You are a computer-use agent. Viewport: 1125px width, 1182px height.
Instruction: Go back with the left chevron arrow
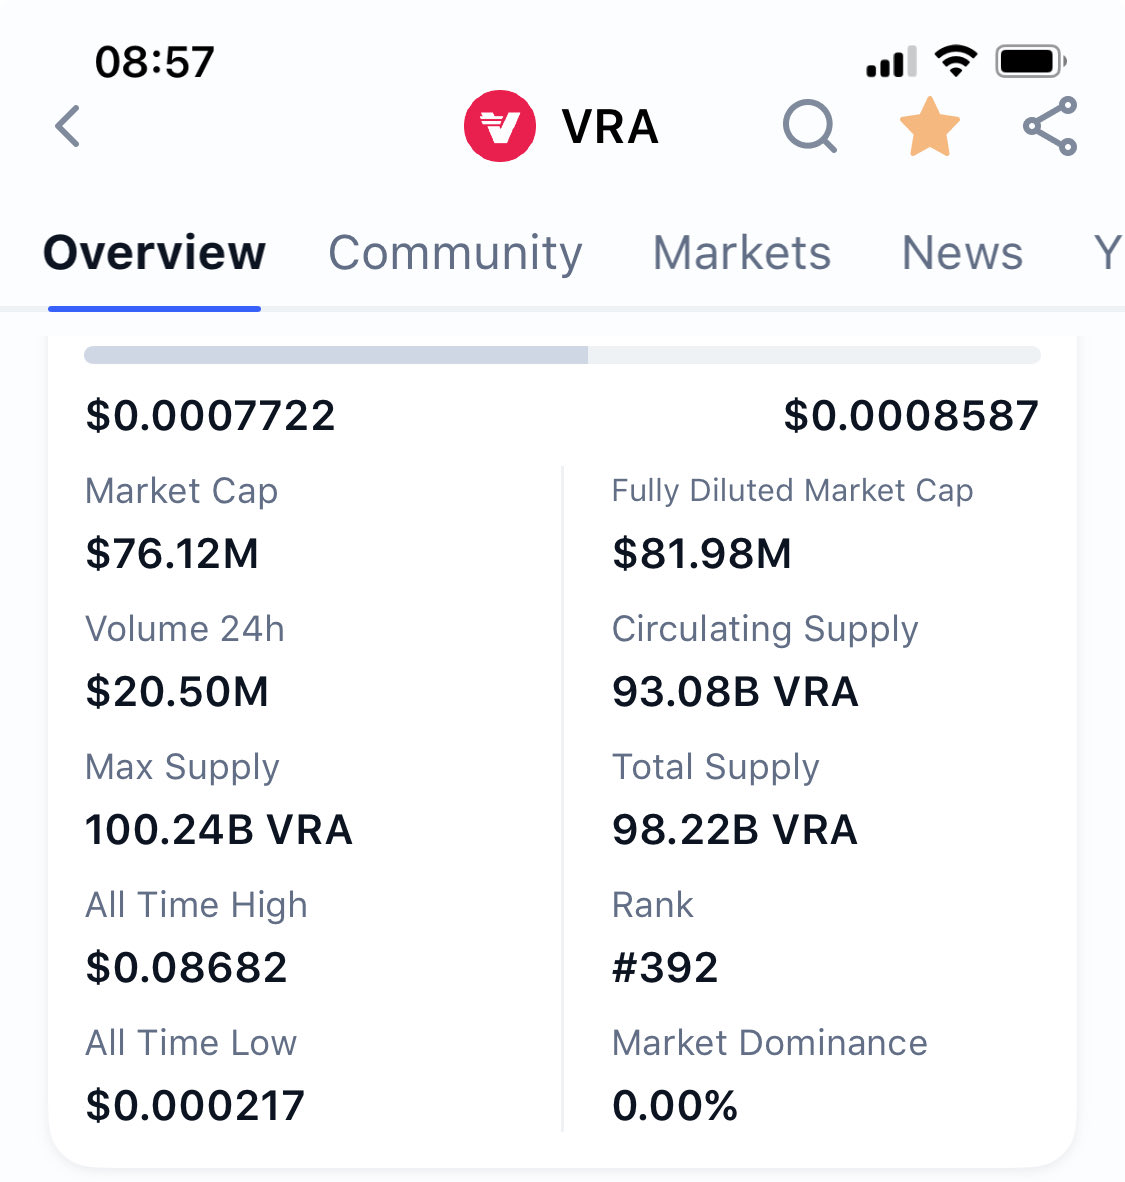(x=68, y=126)
